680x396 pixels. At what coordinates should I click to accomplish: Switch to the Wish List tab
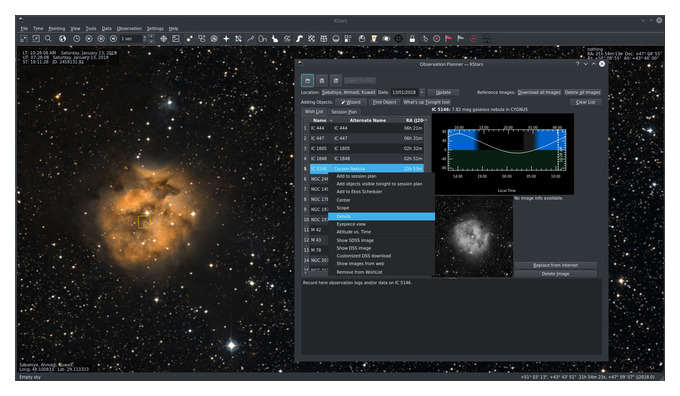coord(314,112)
